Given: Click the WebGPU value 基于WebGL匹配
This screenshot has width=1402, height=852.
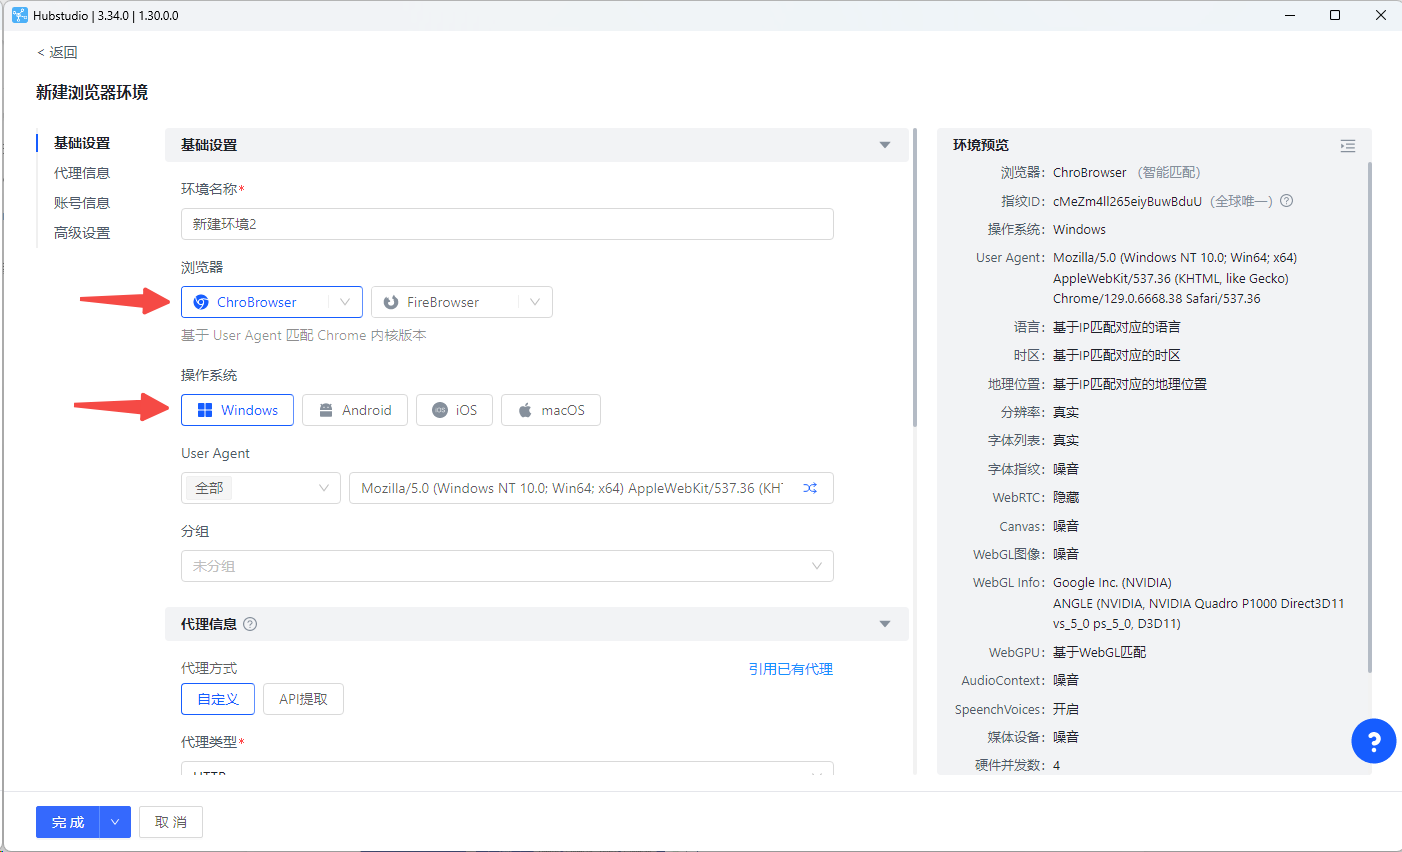Looking at the screenshot, I should click(1099, 652).
